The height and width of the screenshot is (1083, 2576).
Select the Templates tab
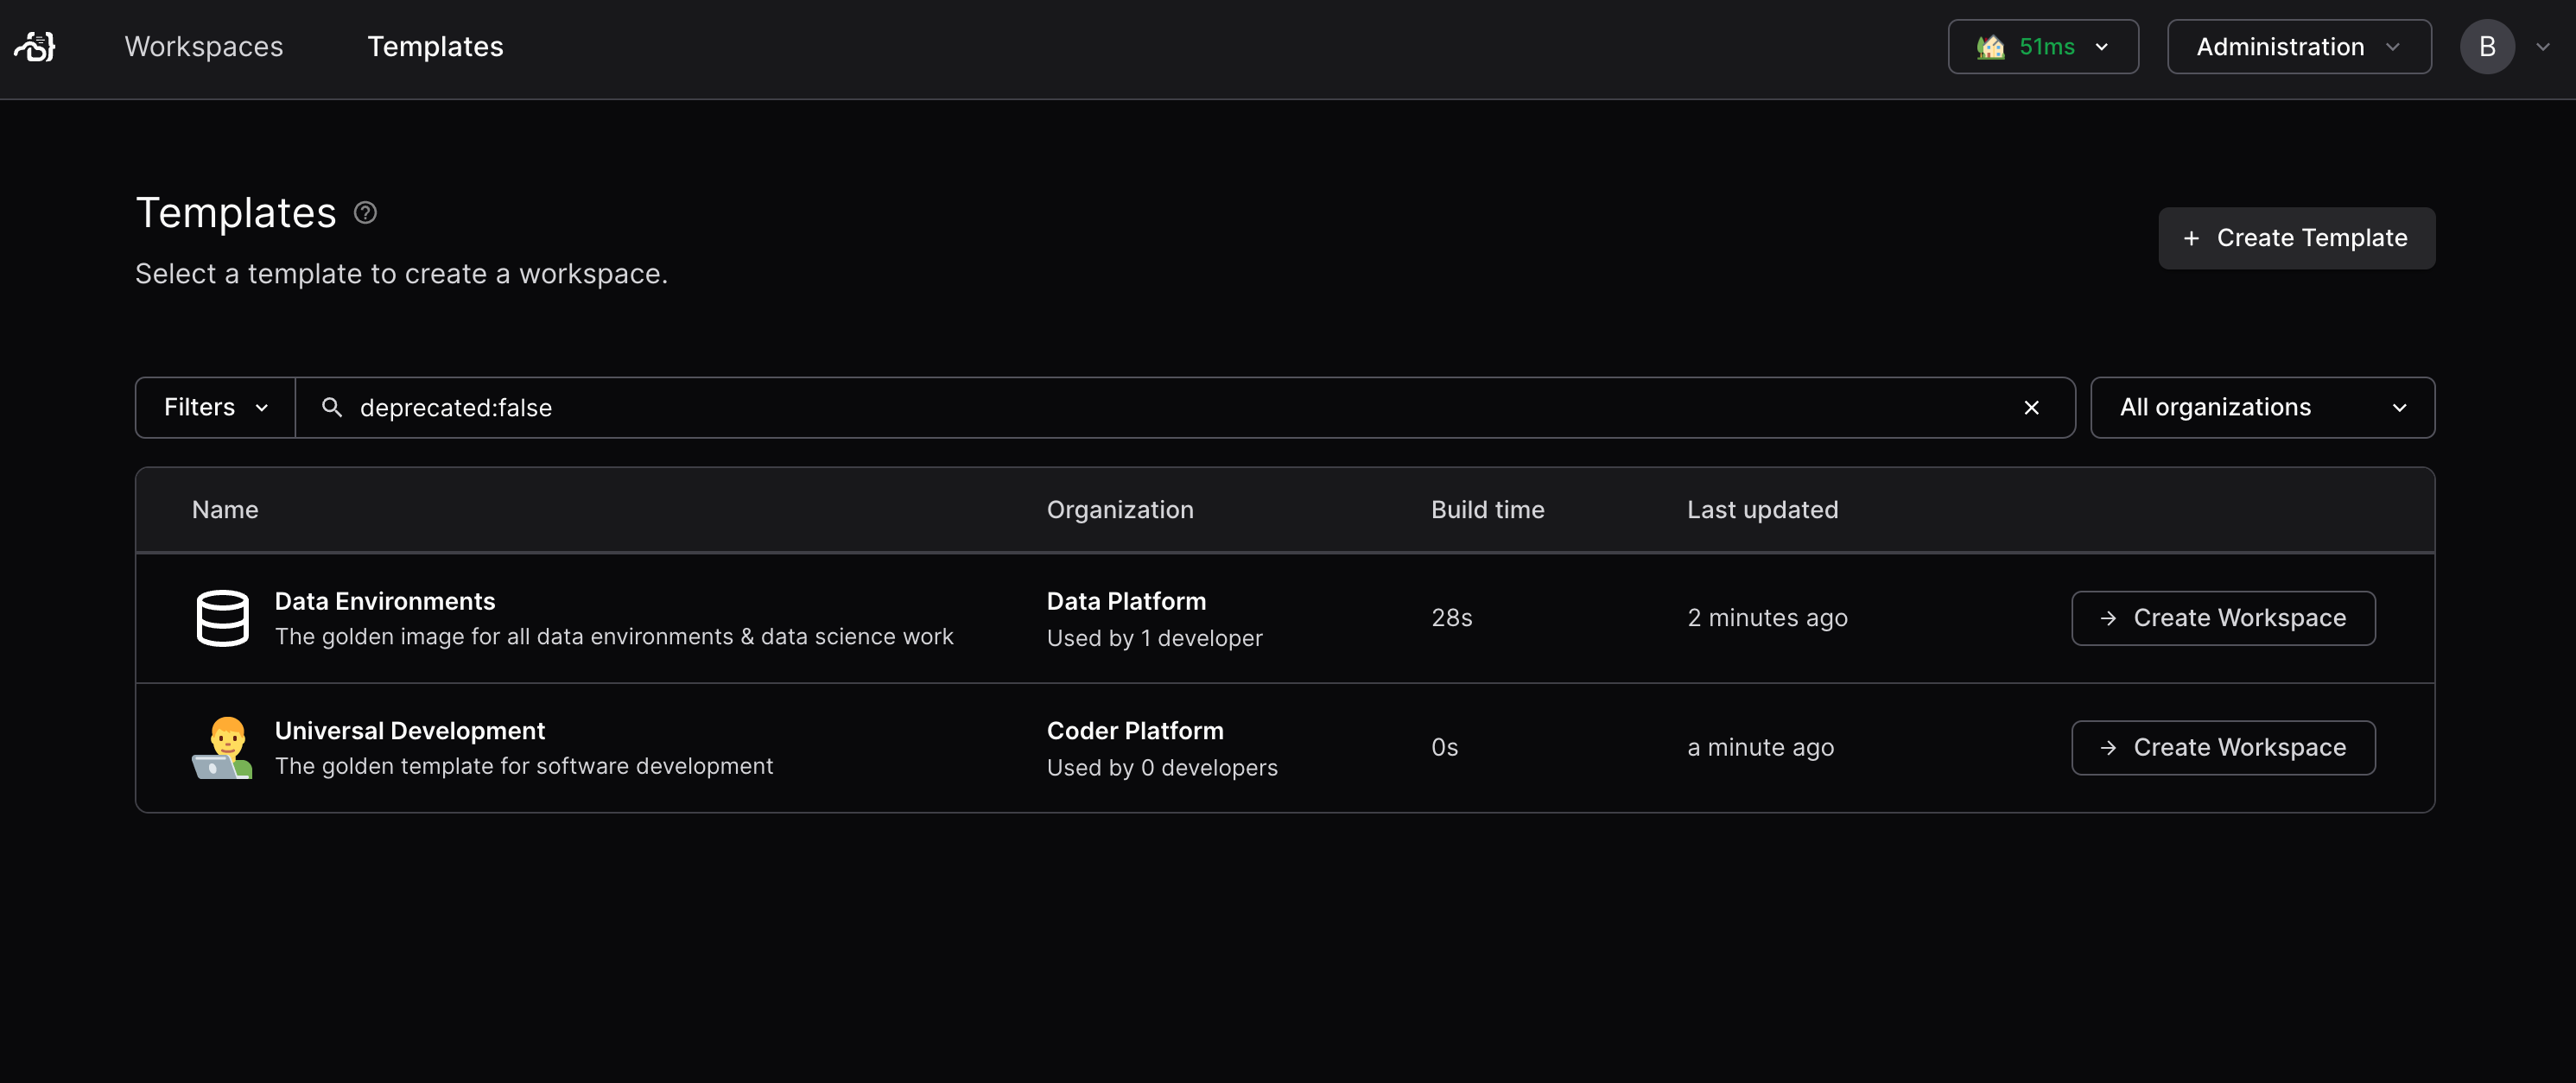[434, 46]
